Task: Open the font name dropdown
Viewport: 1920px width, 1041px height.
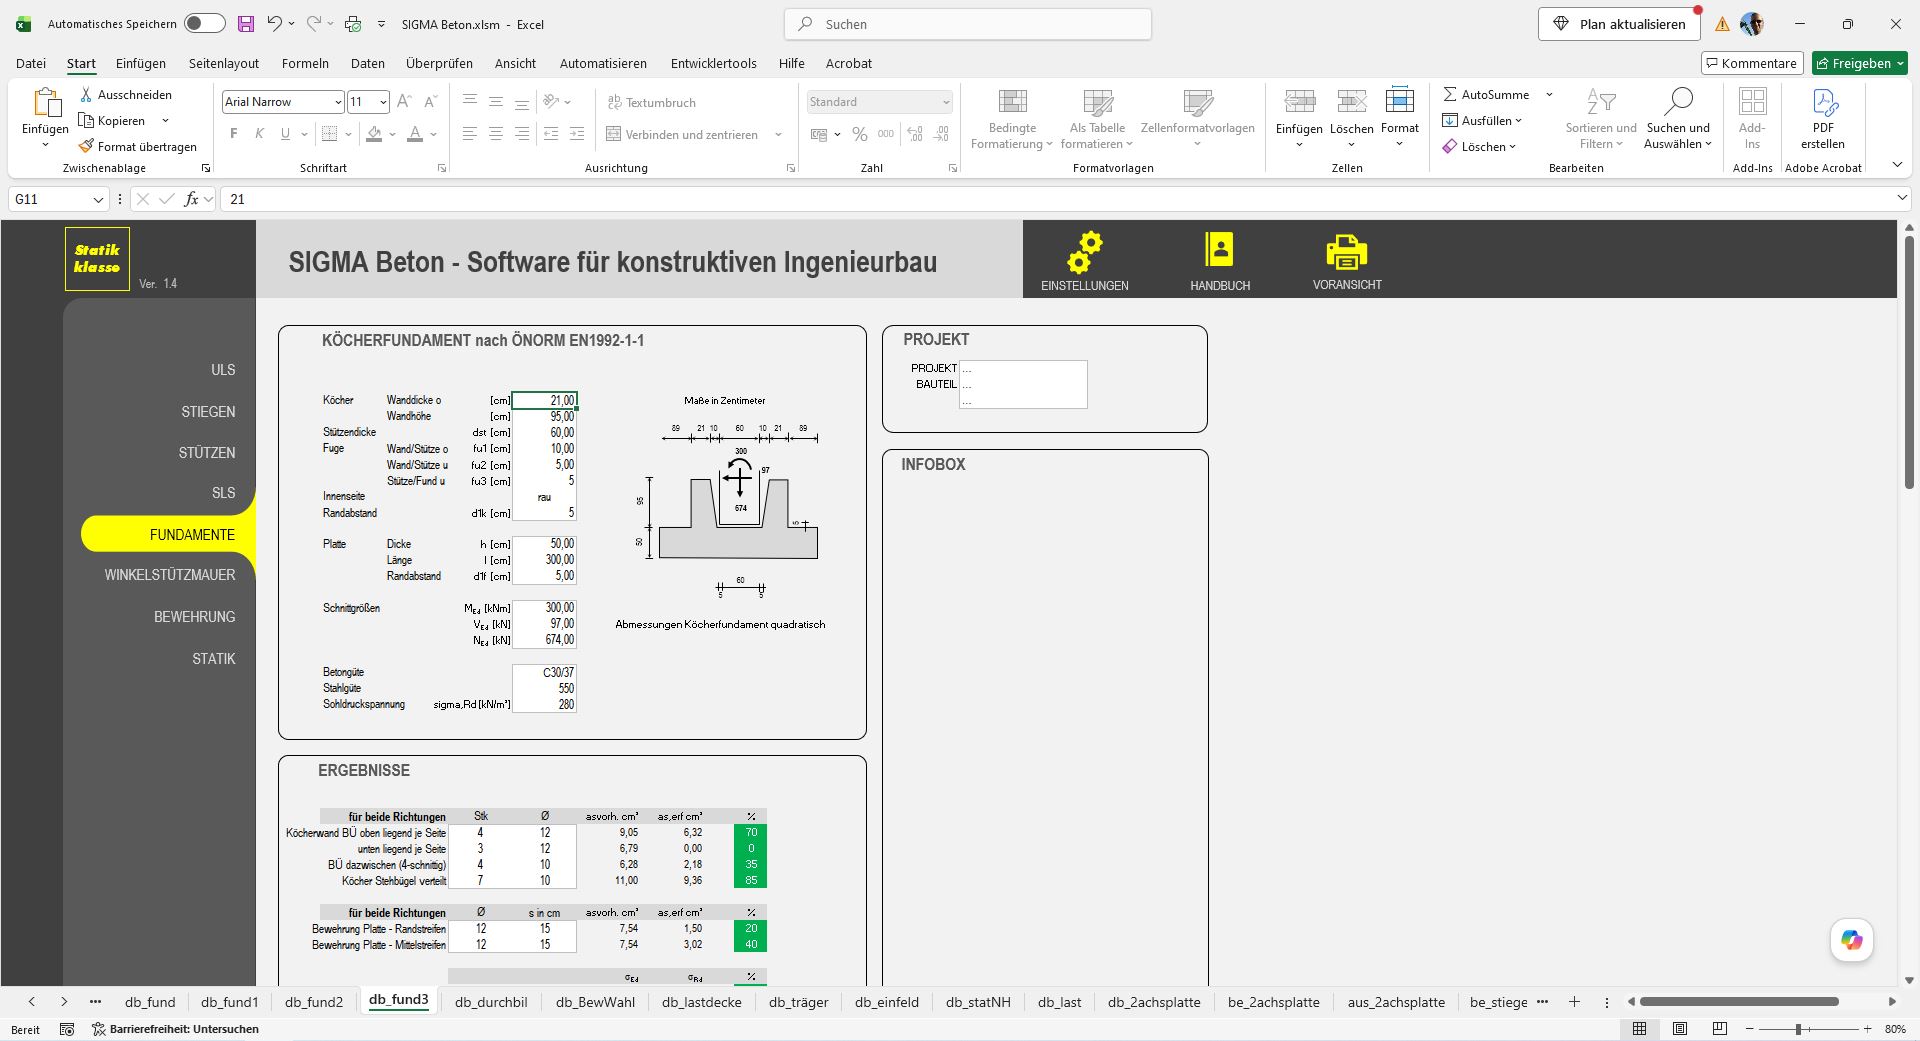Action: (338, 102)
